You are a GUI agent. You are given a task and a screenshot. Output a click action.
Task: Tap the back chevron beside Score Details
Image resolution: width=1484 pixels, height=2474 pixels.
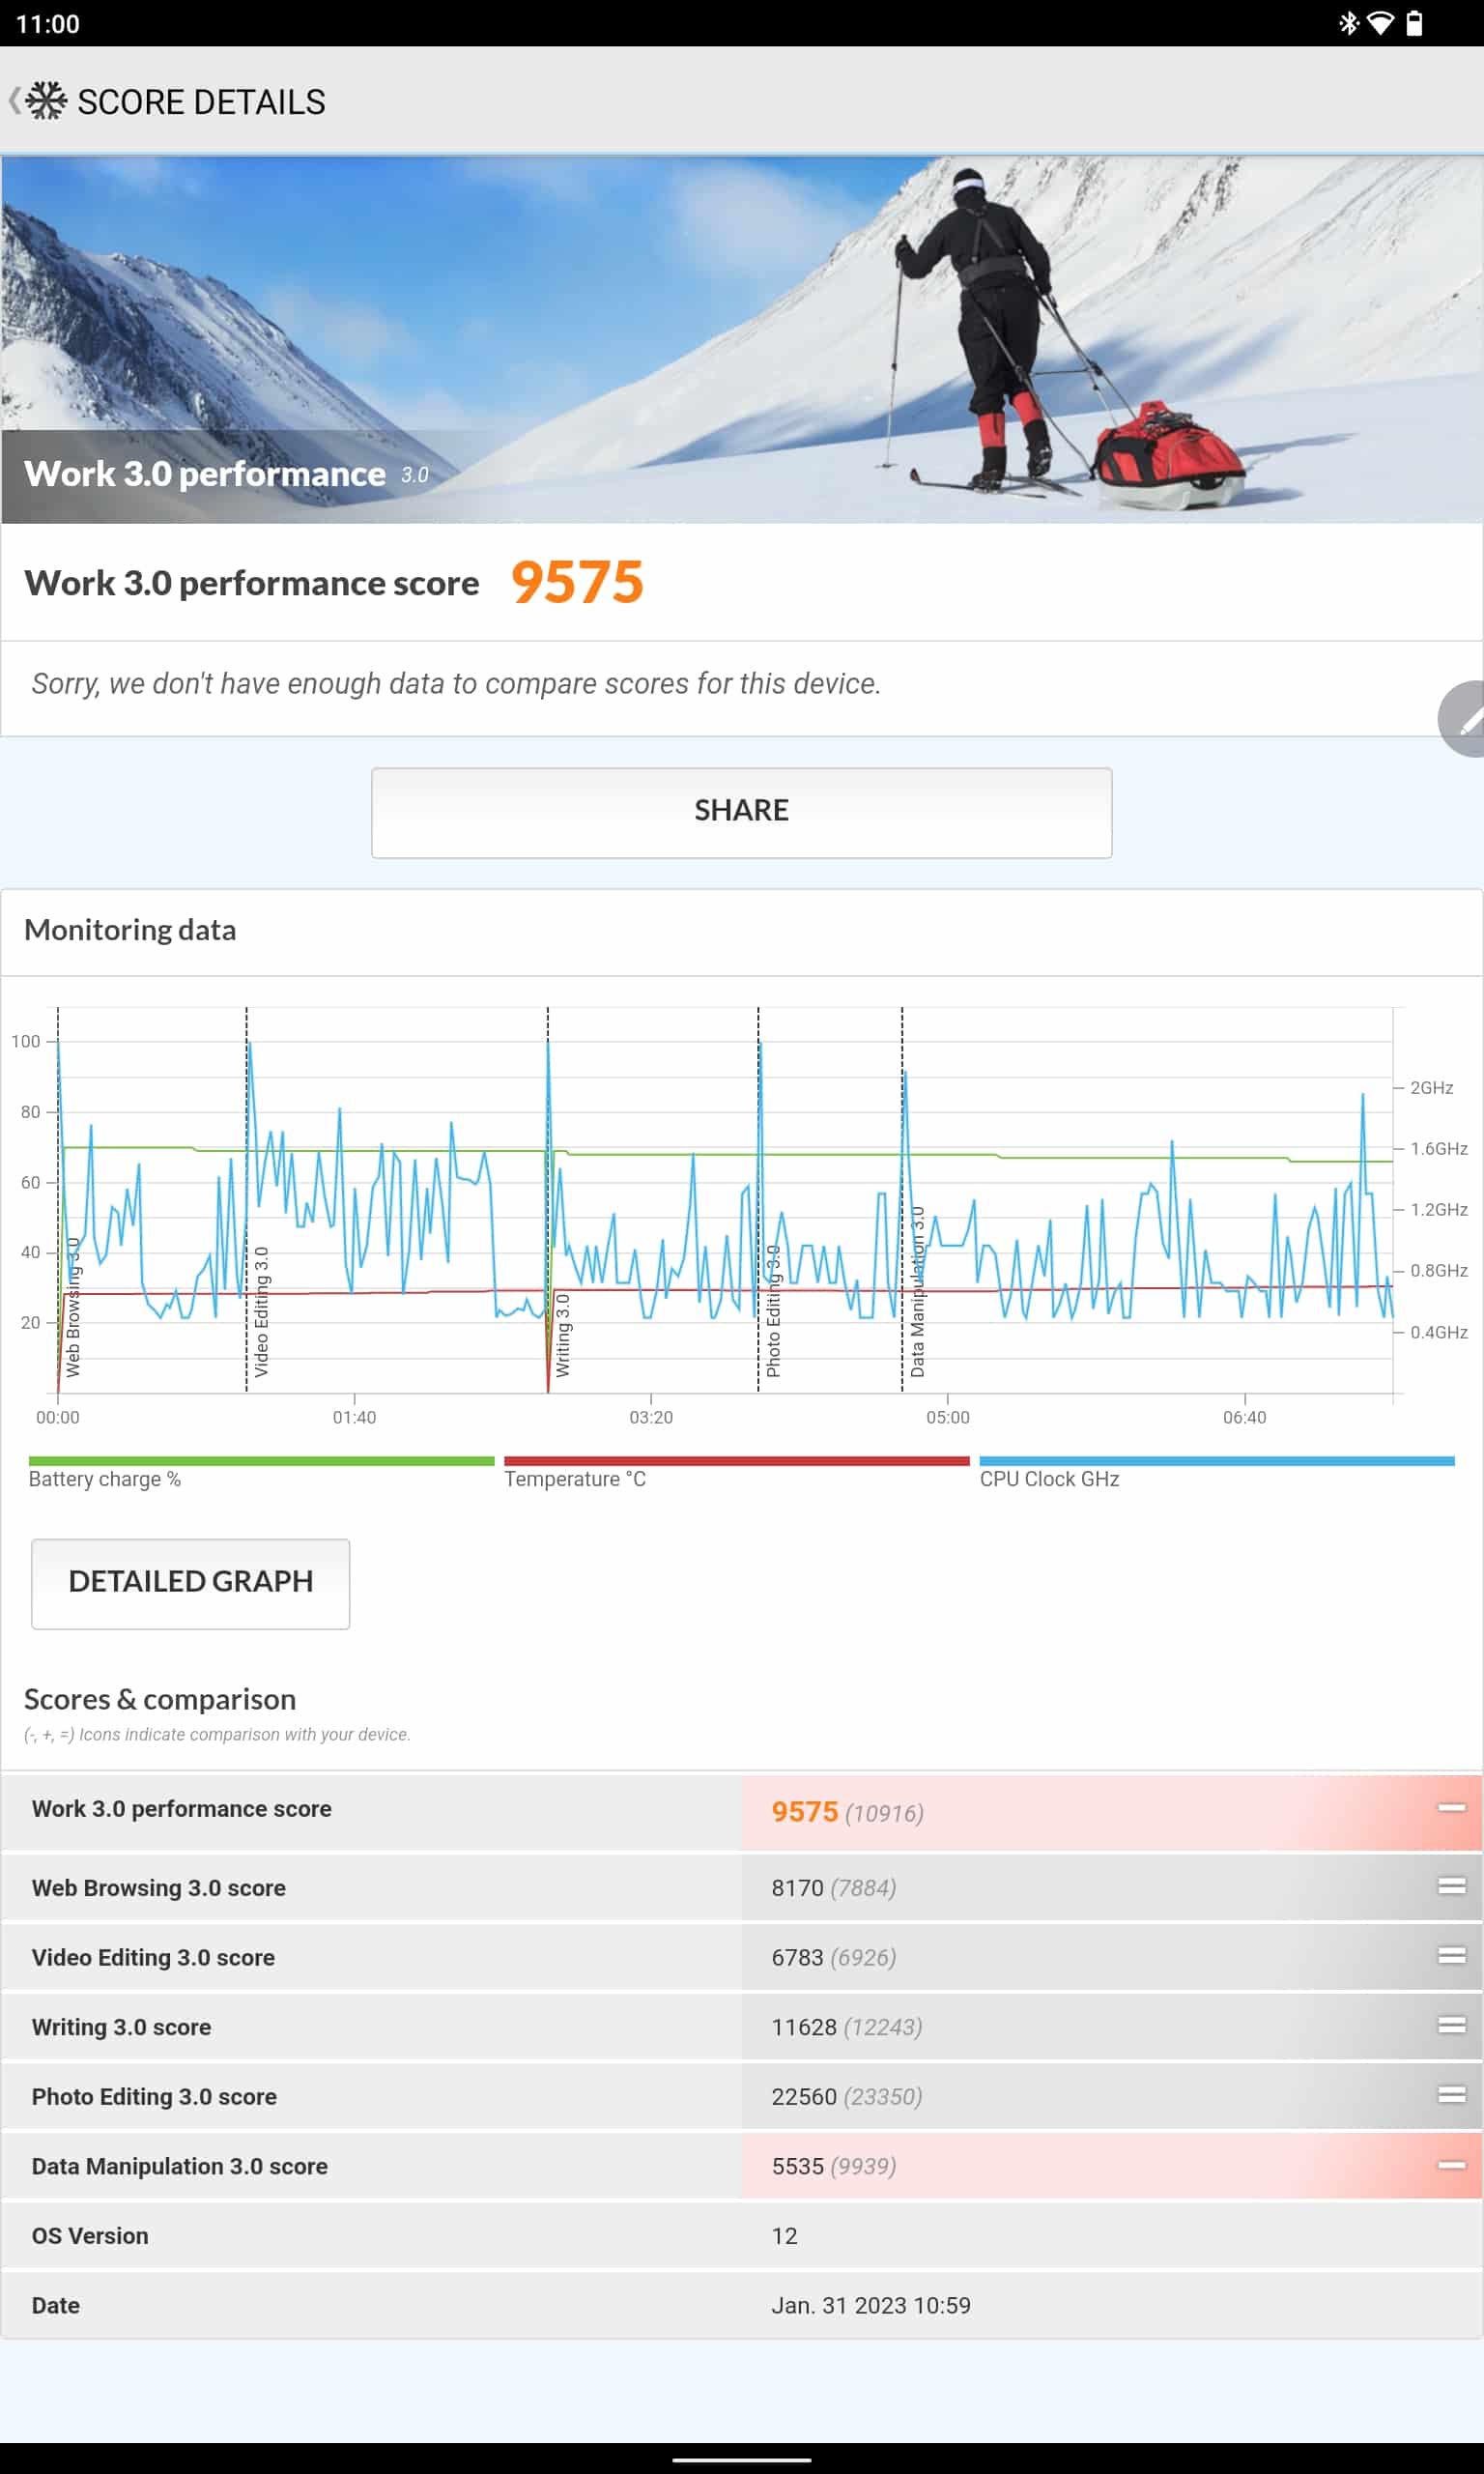pos(14,101)
